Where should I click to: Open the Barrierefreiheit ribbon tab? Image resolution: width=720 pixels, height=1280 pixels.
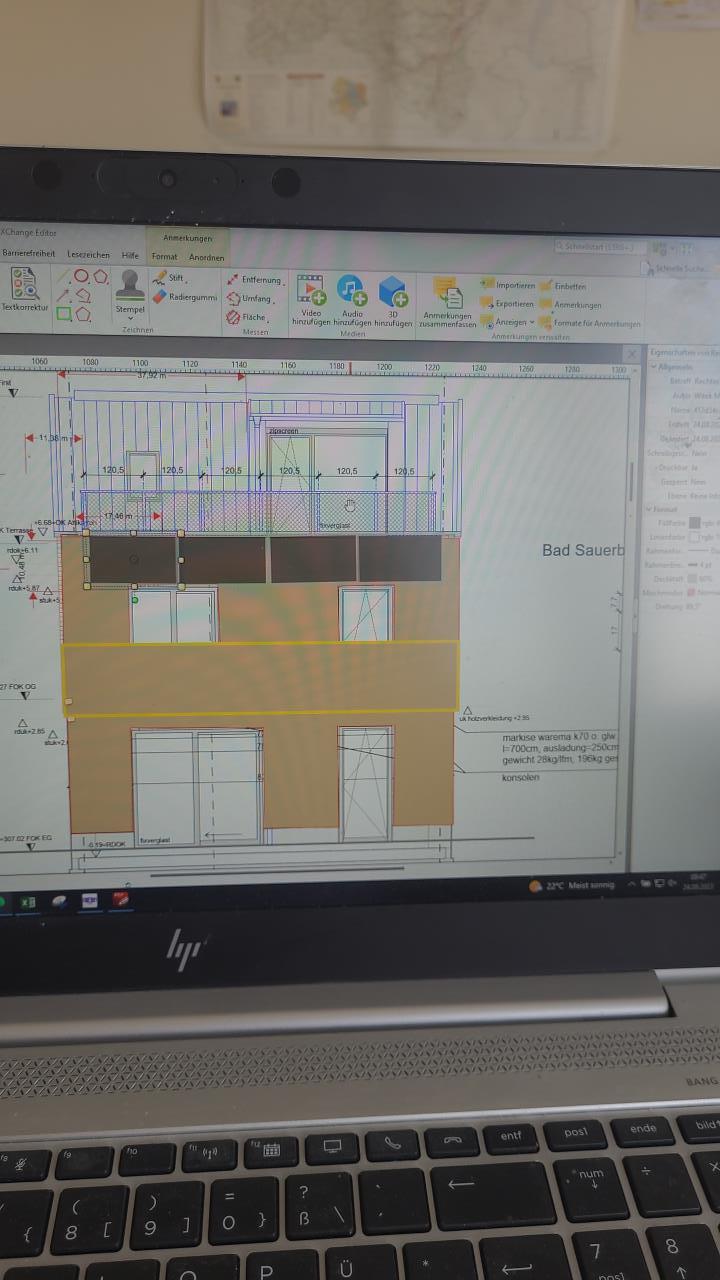click(x=29, y=254)
